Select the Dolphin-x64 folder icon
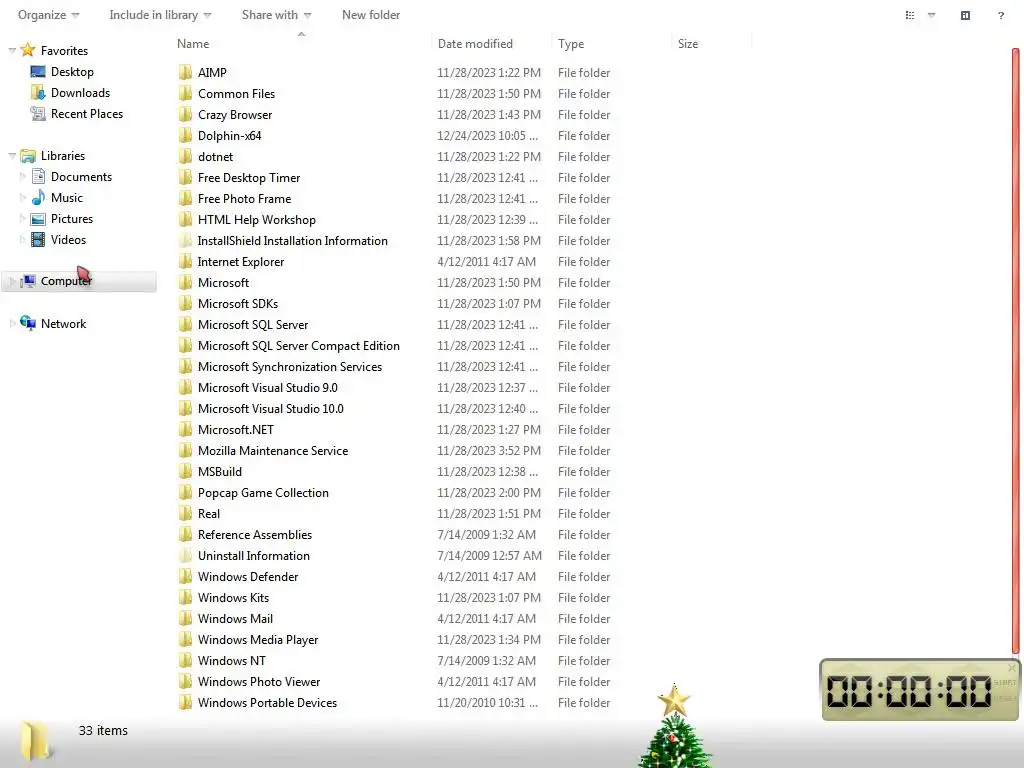 [185, 135]
